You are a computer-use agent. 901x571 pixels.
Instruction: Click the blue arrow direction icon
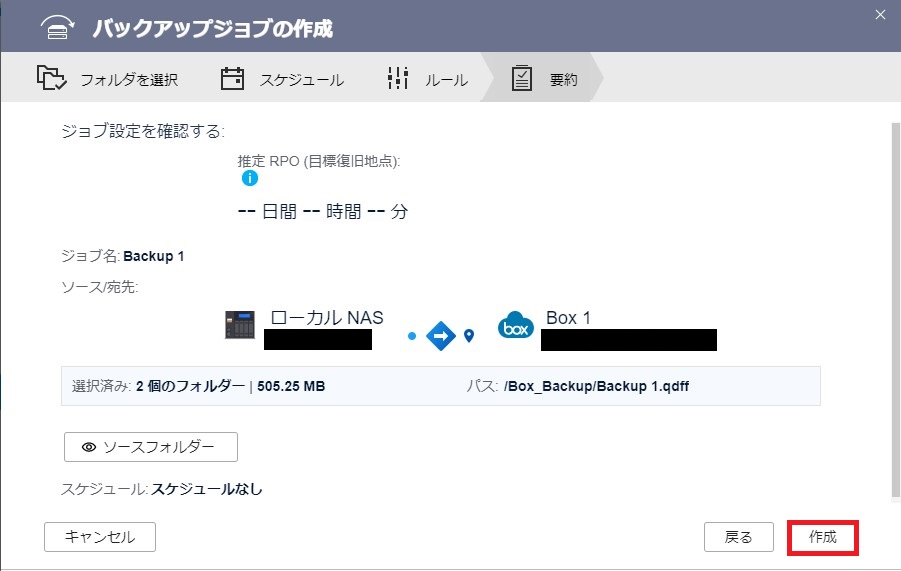tap(441, 336)
